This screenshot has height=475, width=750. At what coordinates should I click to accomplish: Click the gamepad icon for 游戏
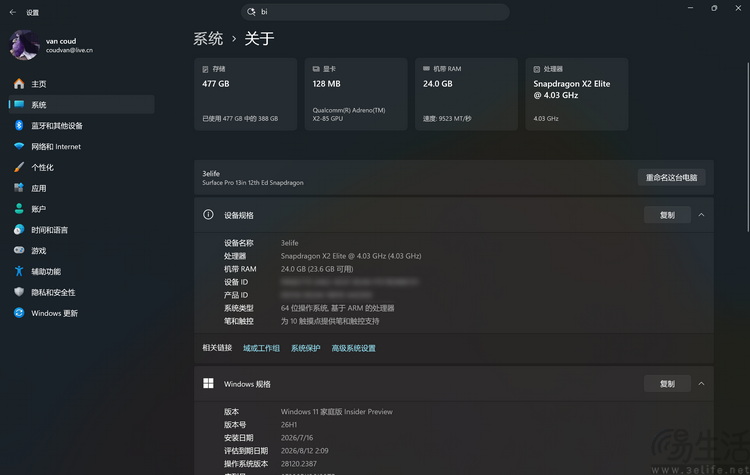pyautogui.click(x=19, y=250)
